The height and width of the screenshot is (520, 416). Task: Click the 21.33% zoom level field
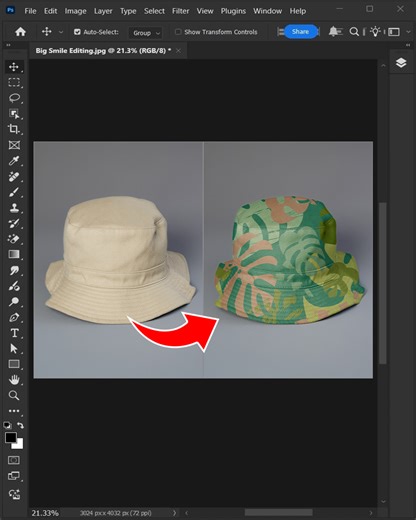45,513
